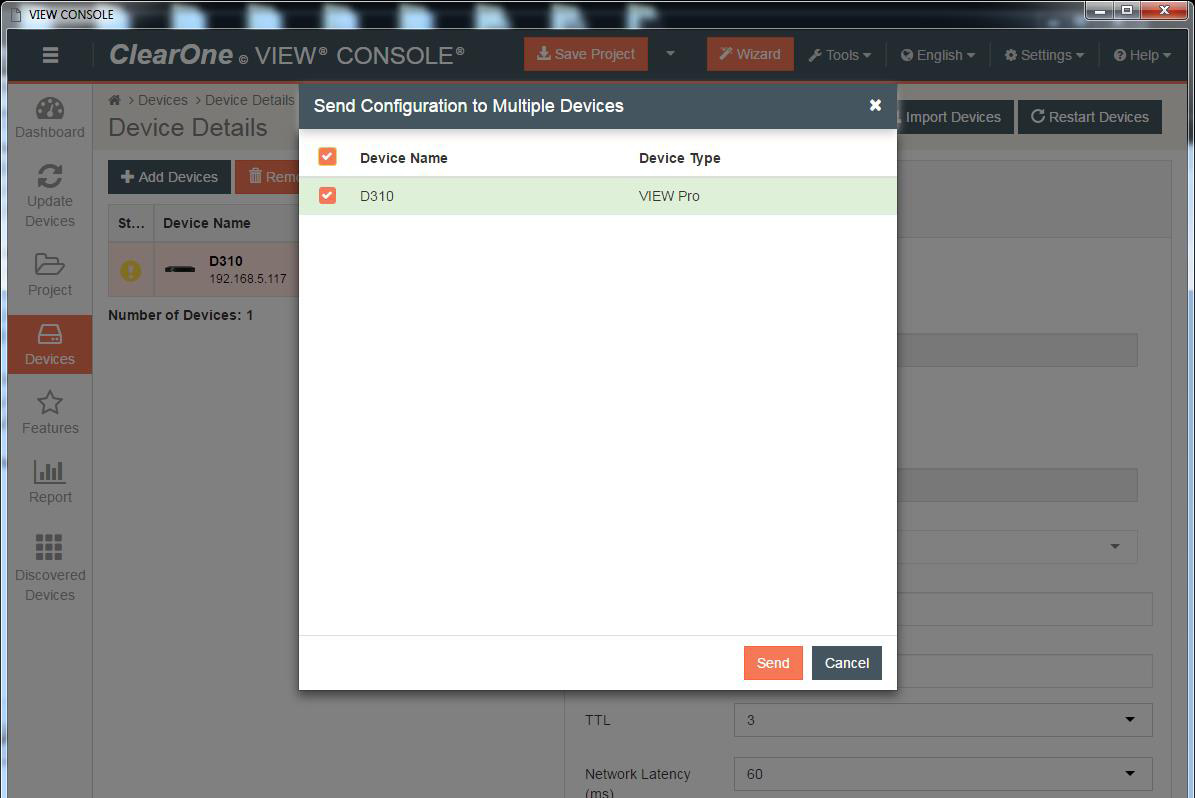The width and height of the screenshot is (1195, 798).
Task: Expand the Tools menu
Action: [x=840, y=55]
